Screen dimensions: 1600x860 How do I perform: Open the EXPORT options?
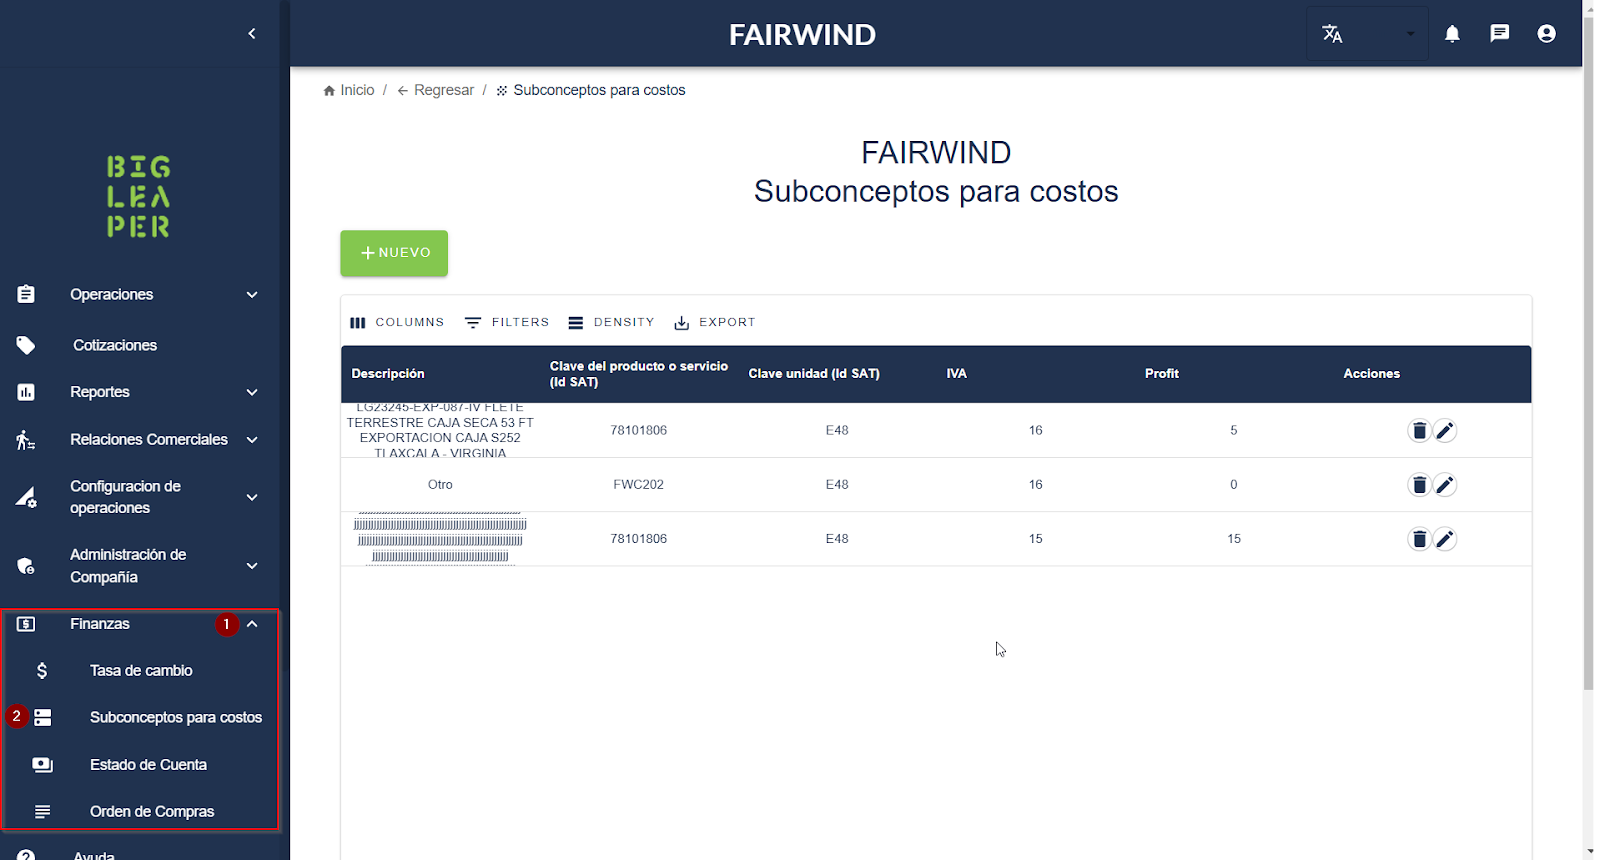(715, 322)
